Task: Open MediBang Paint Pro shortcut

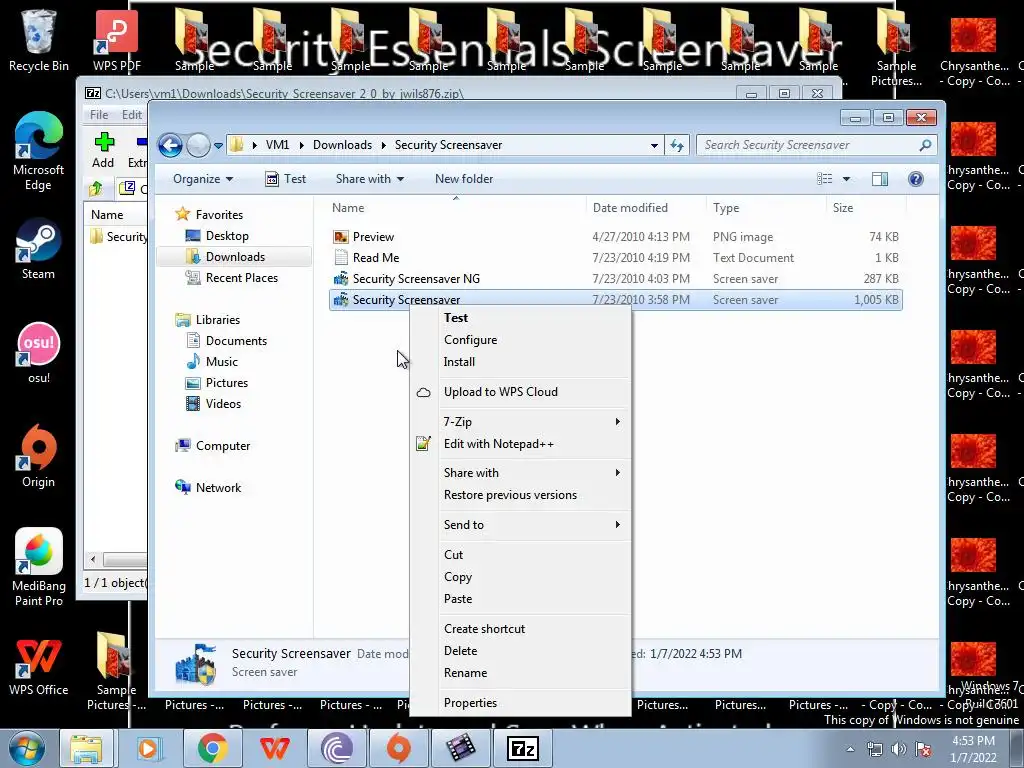Action: [x=39, y=568]
